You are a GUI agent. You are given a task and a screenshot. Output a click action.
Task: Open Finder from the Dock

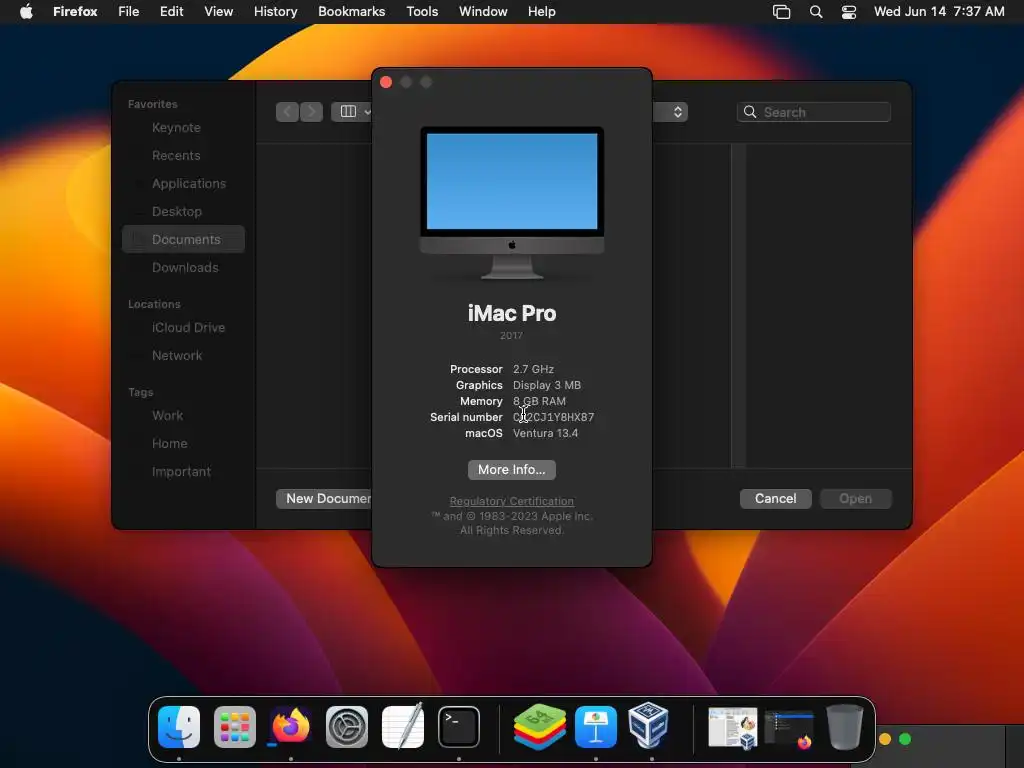[x=179, y=727]
